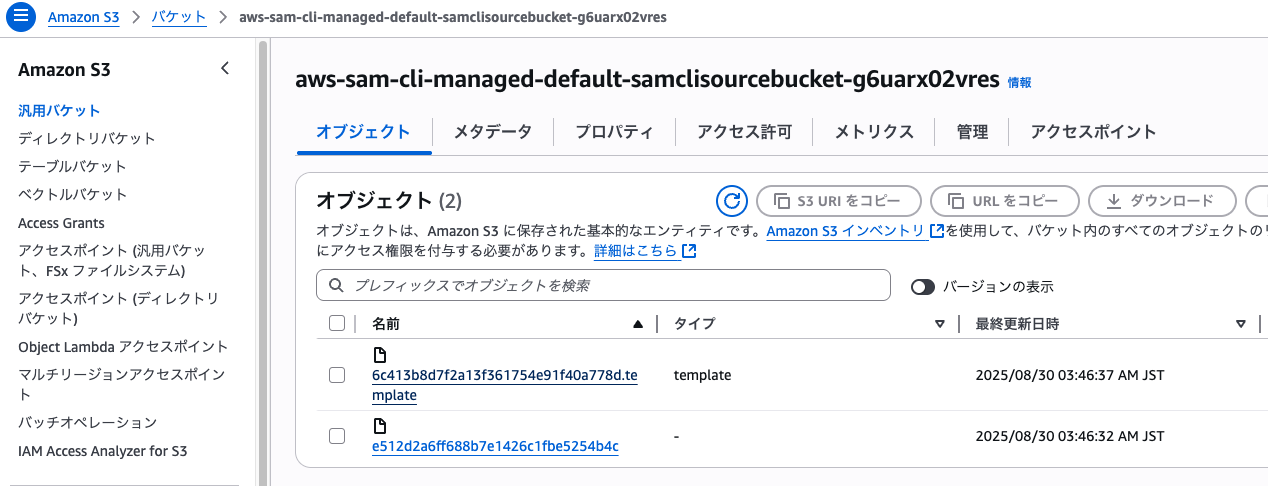The height and width of the screenshot is (486, 1268).
Task: Sort by 名前 column ascending arrow
Action: 638,324
